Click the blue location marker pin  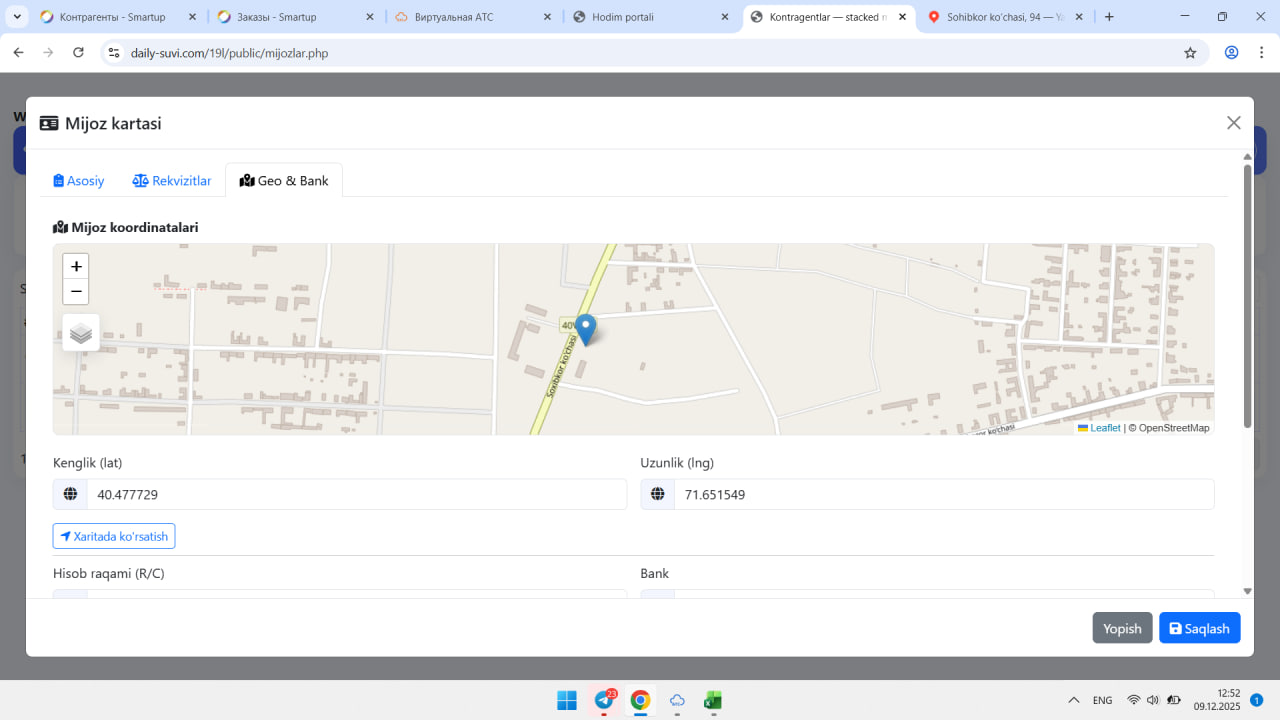pyautogui.click(x=586, y=328)
